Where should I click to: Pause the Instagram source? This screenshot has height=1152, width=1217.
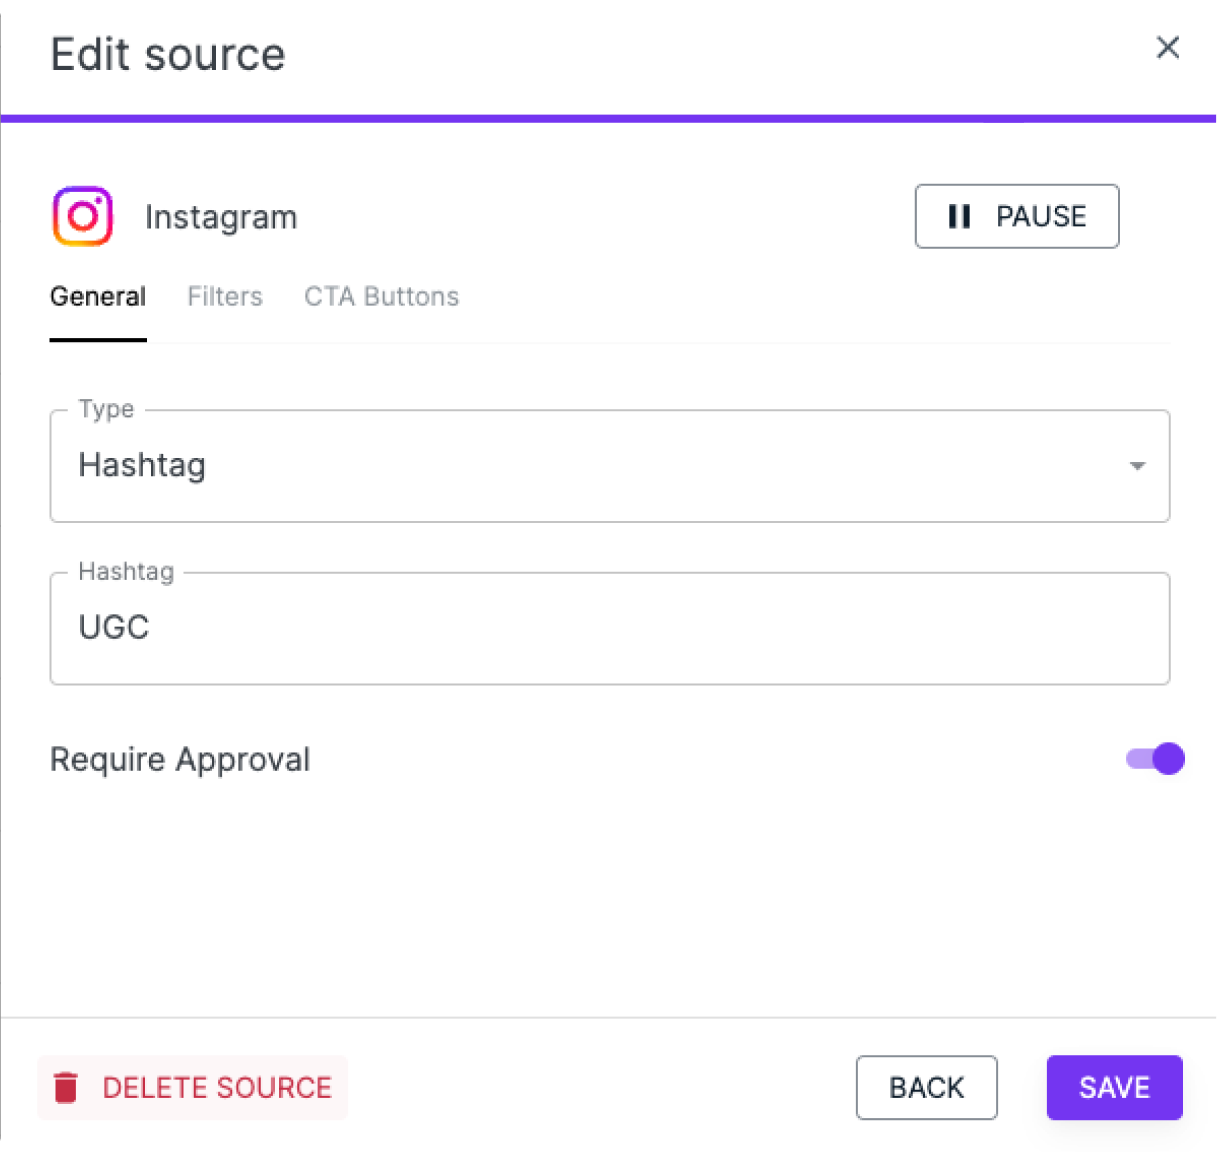pyautogui.click(x=1017, y=216)
